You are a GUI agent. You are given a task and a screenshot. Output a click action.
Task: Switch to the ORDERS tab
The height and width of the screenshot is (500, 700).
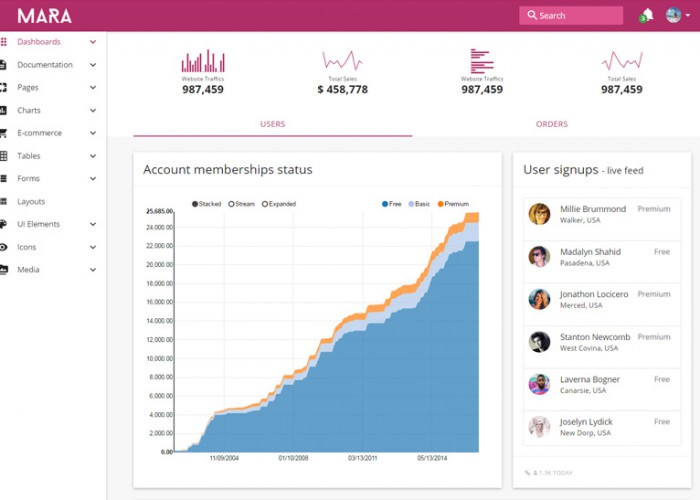(552, 124)
